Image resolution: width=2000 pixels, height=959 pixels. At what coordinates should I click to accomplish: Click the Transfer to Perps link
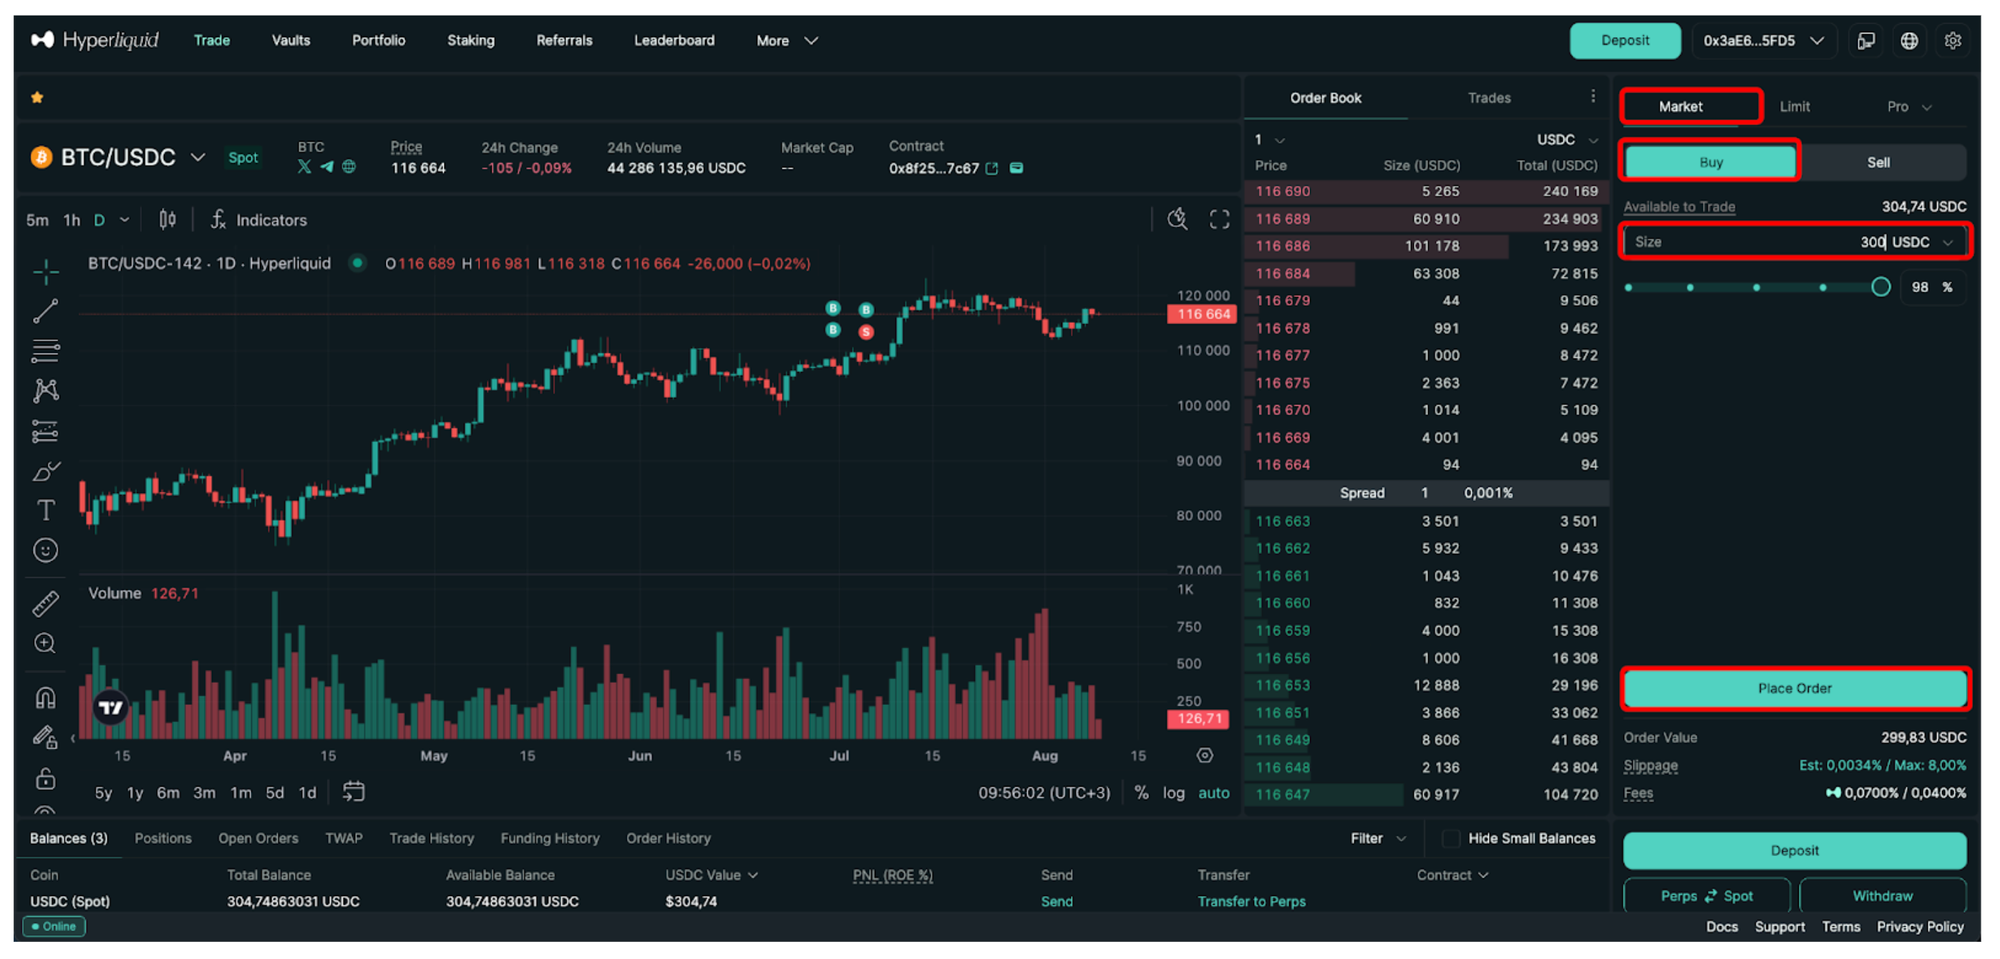click(1251, 901)
